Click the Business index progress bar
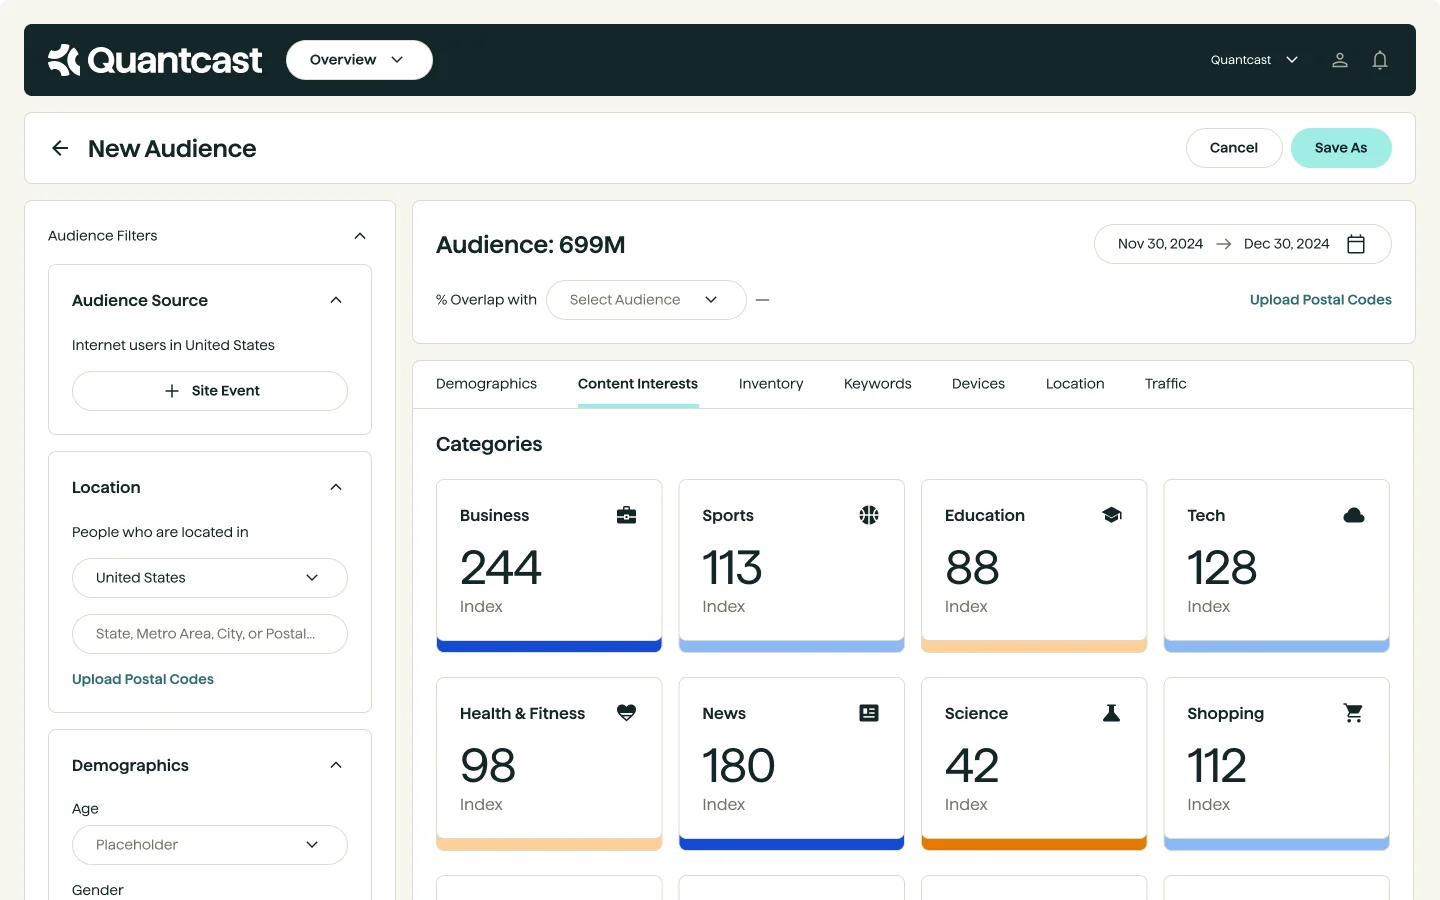The width and height of the screenshot is (1440, 900). (x=549, y=645)
